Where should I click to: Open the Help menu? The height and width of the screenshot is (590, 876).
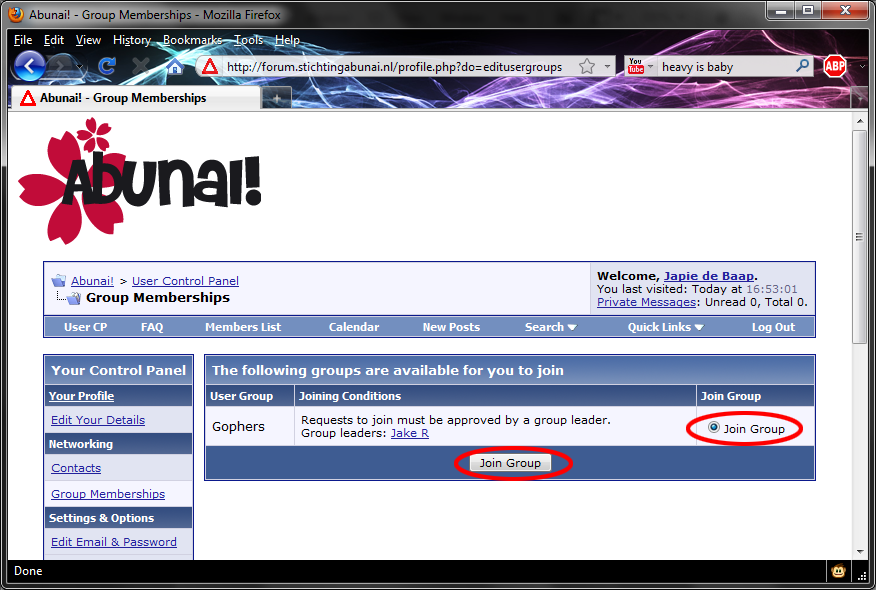coord(287,40)
